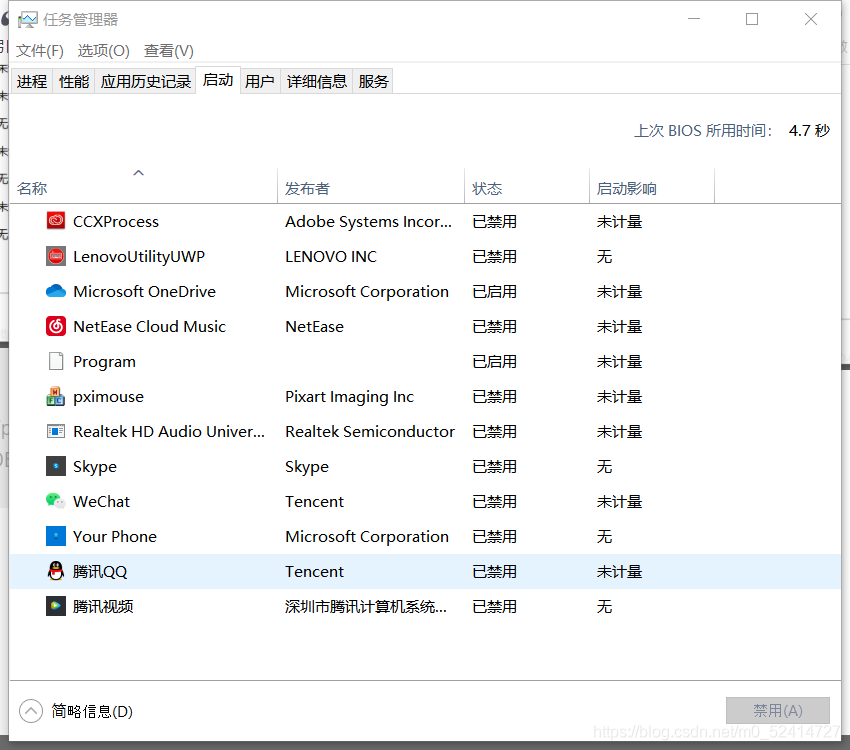Select the LenovoUtilityUWP entry name
Screen dimensions: 850x750
[139, 256]
